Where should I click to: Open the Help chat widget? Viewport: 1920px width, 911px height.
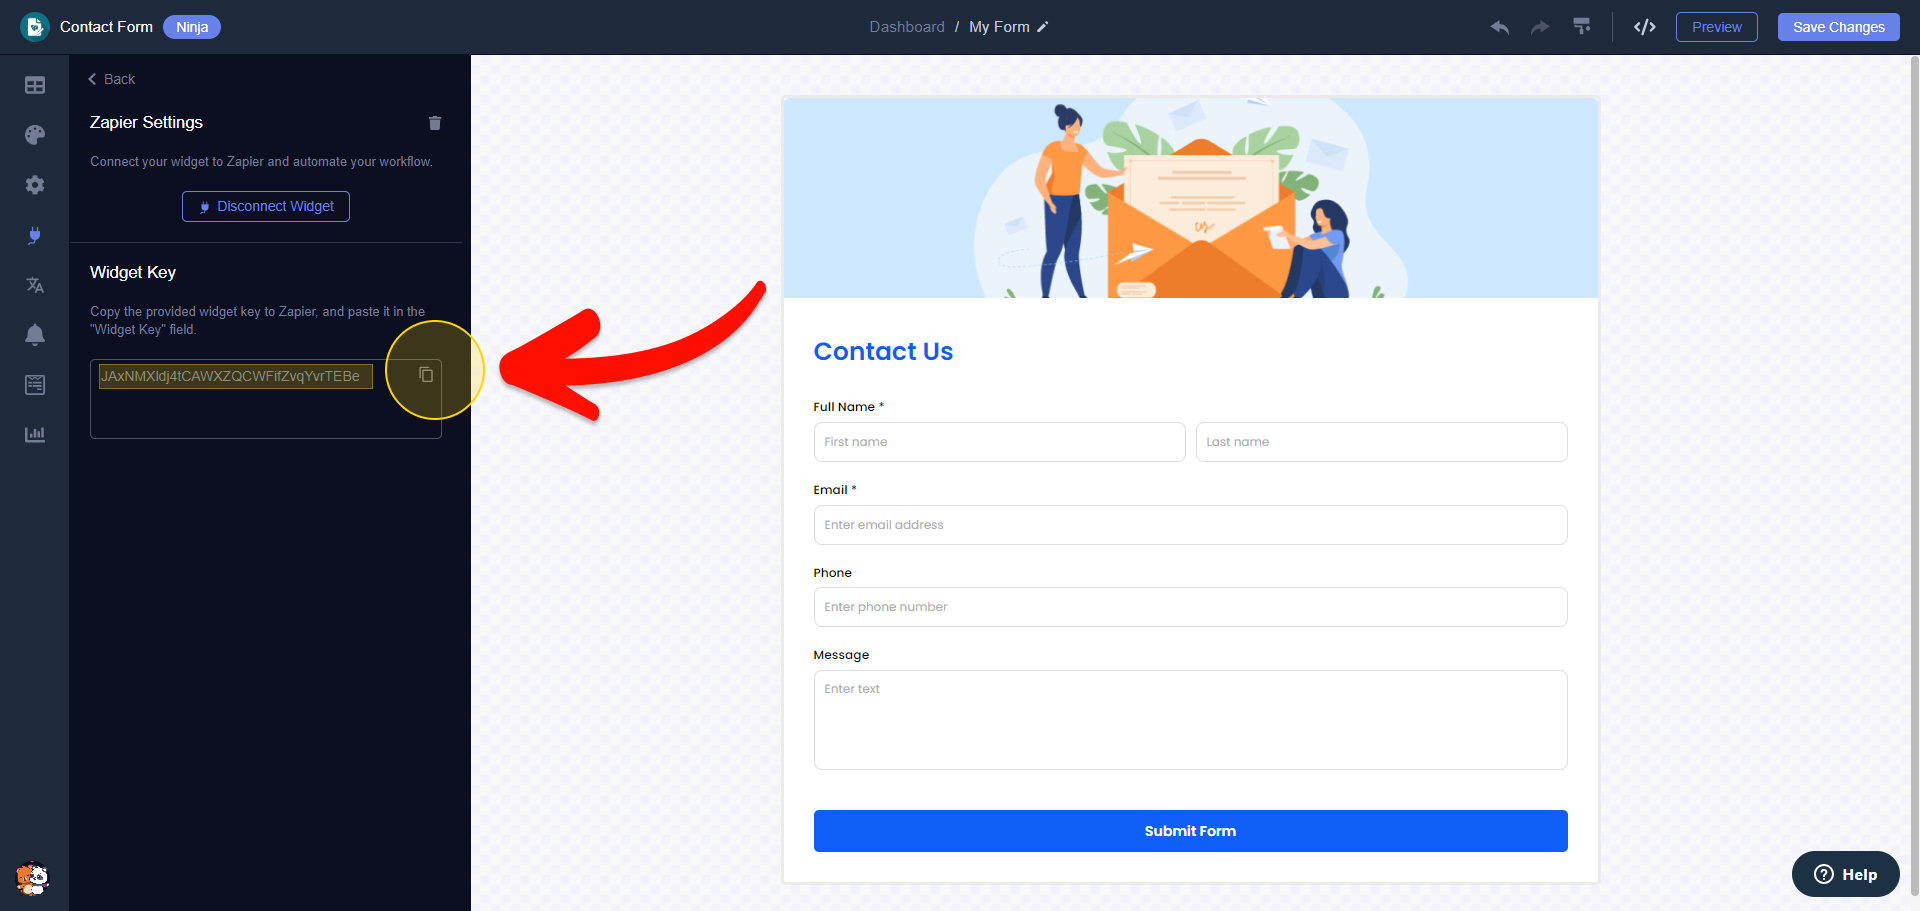[1845, 874]
